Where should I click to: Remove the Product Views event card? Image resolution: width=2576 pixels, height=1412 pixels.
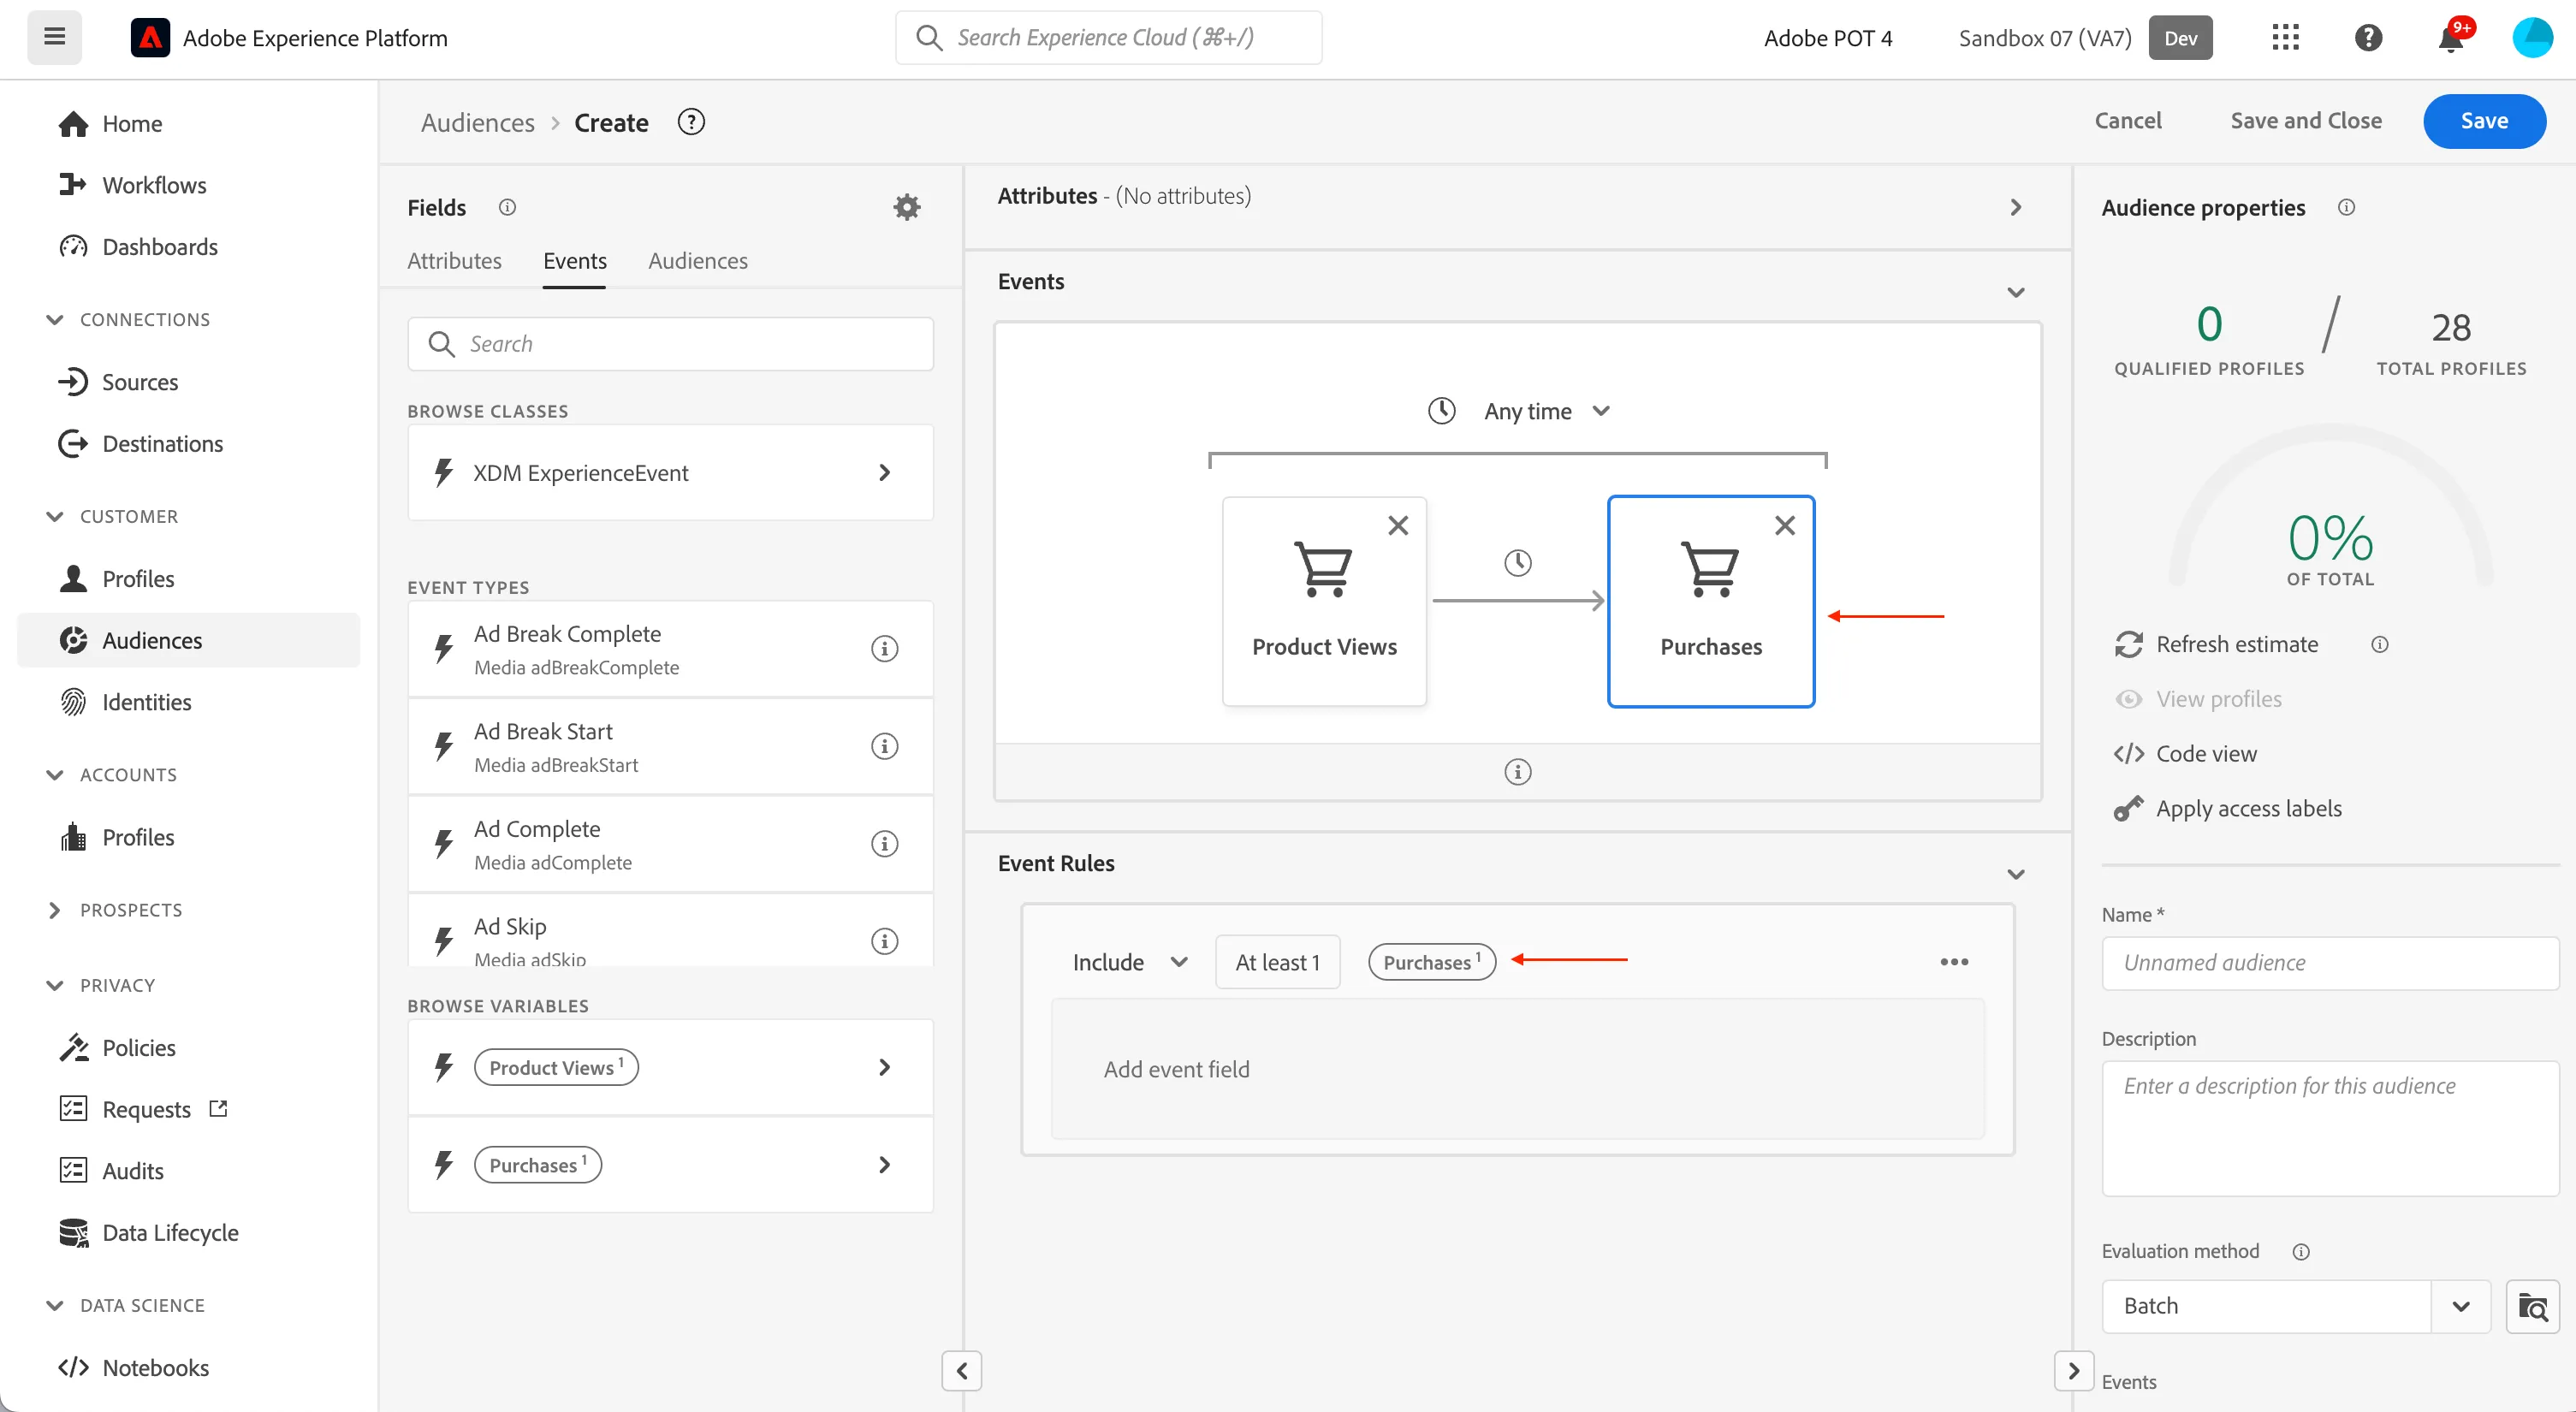point(1398,526)
